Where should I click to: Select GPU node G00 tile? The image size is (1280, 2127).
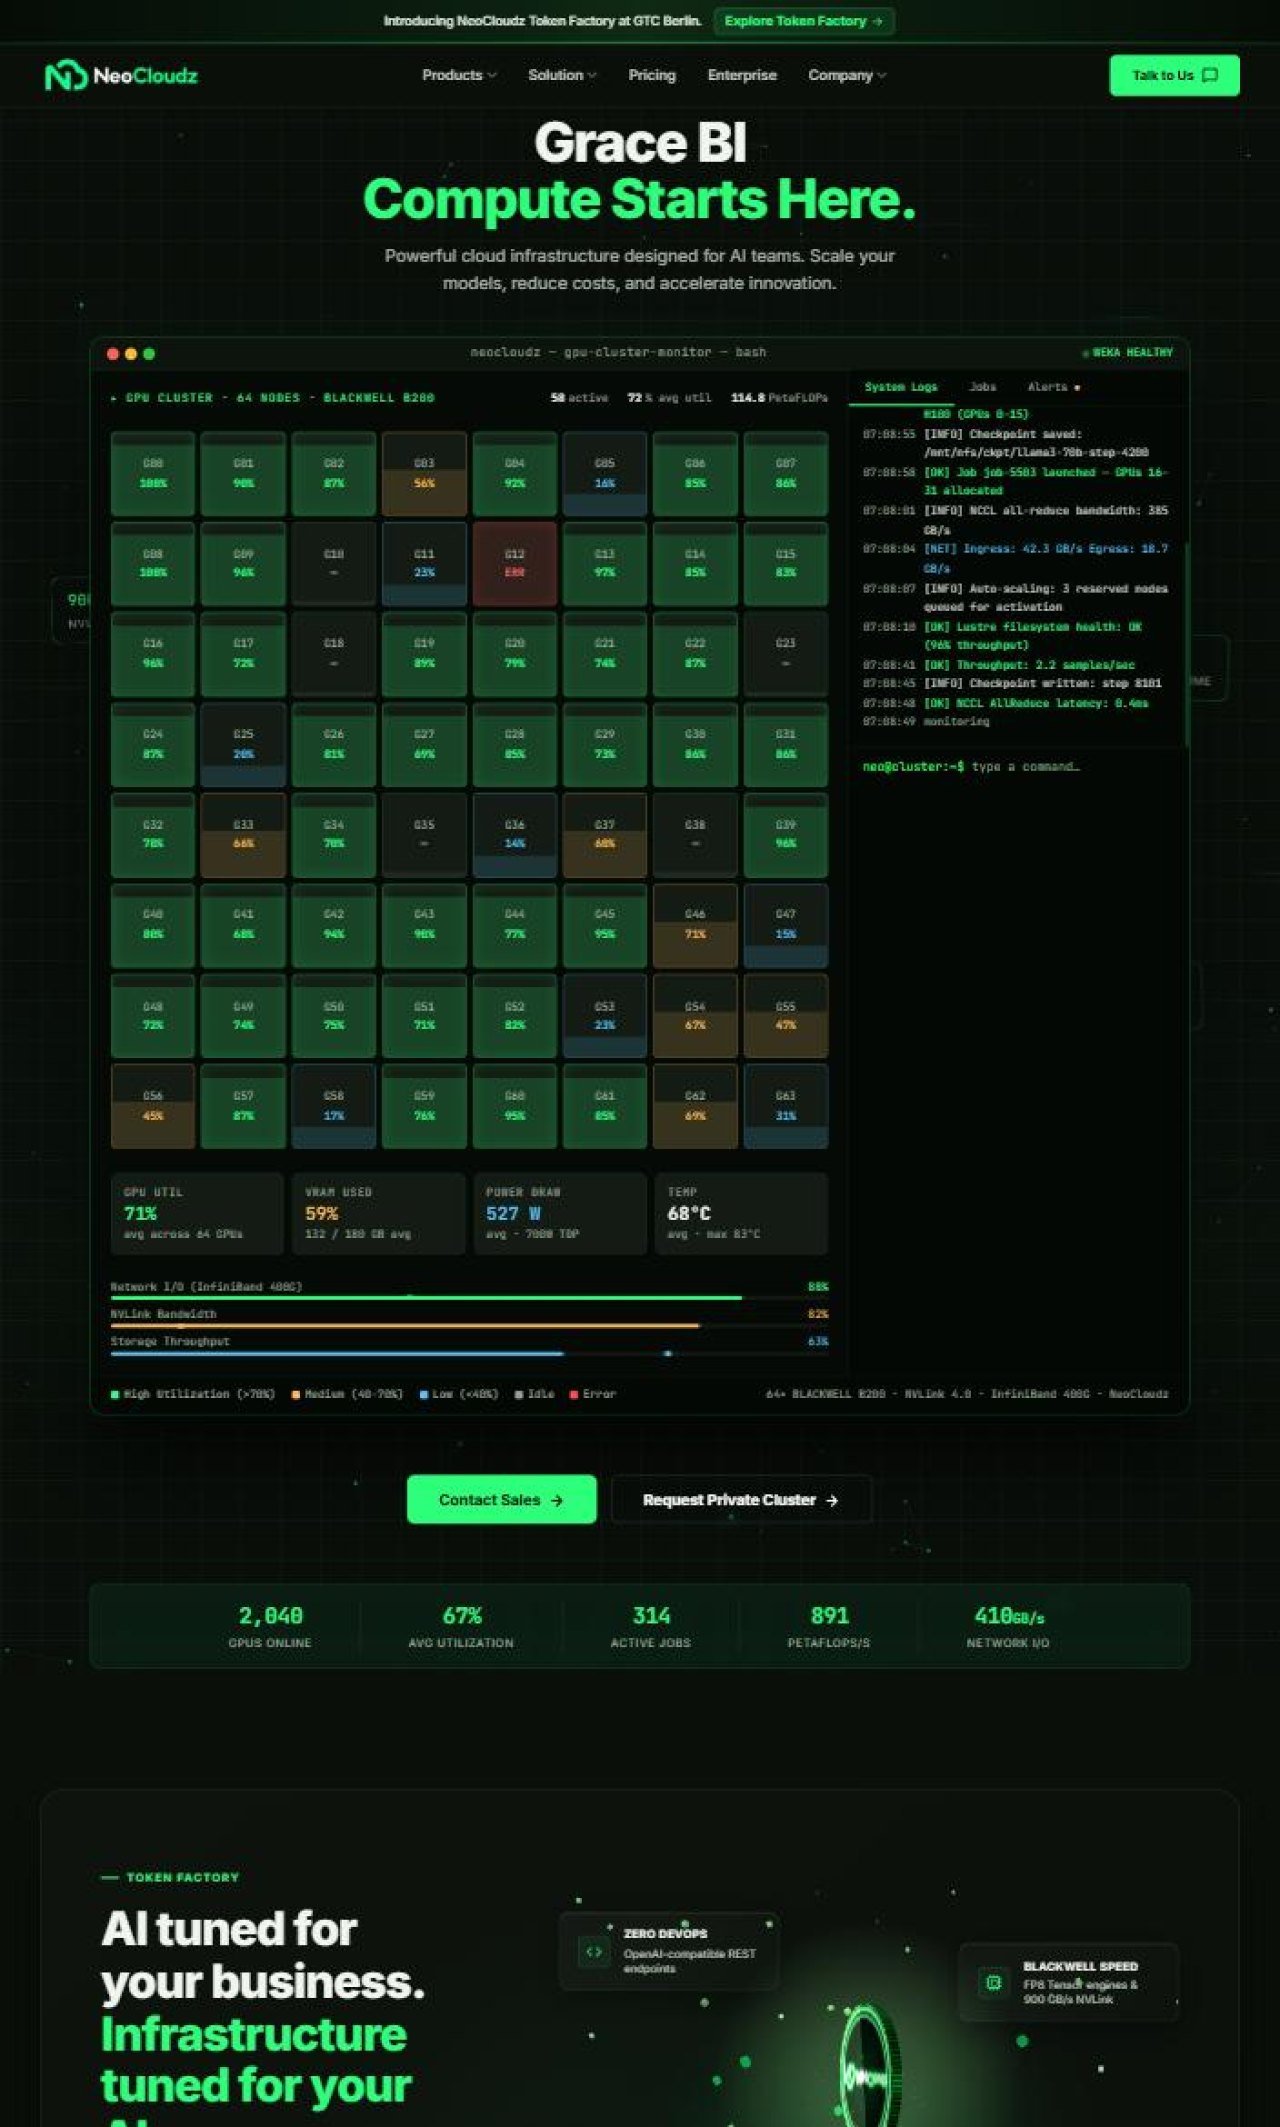click(153, 473)
